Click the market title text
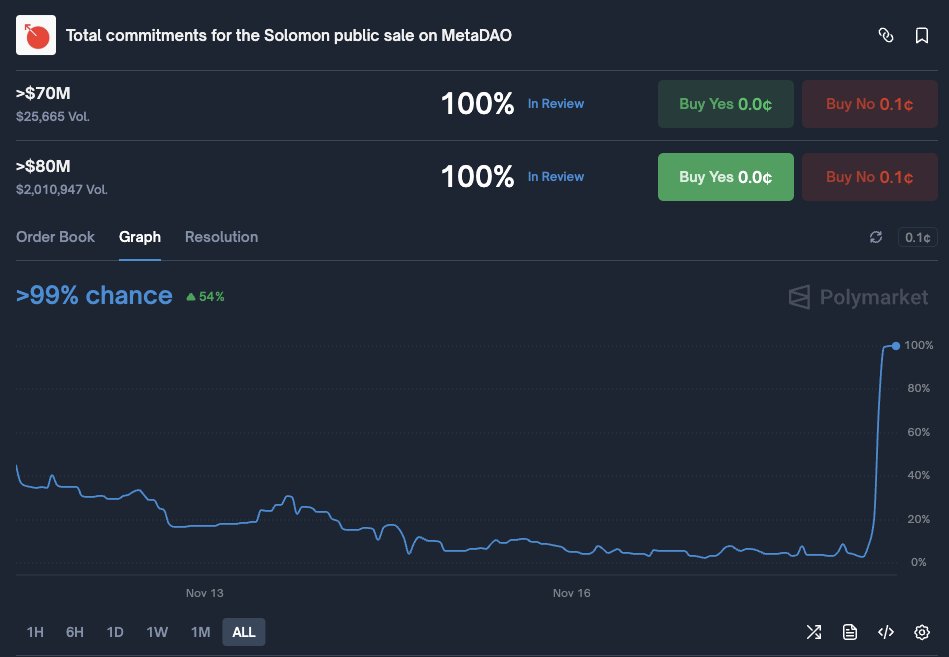This screenshot has width=949, height=657. 289,35
